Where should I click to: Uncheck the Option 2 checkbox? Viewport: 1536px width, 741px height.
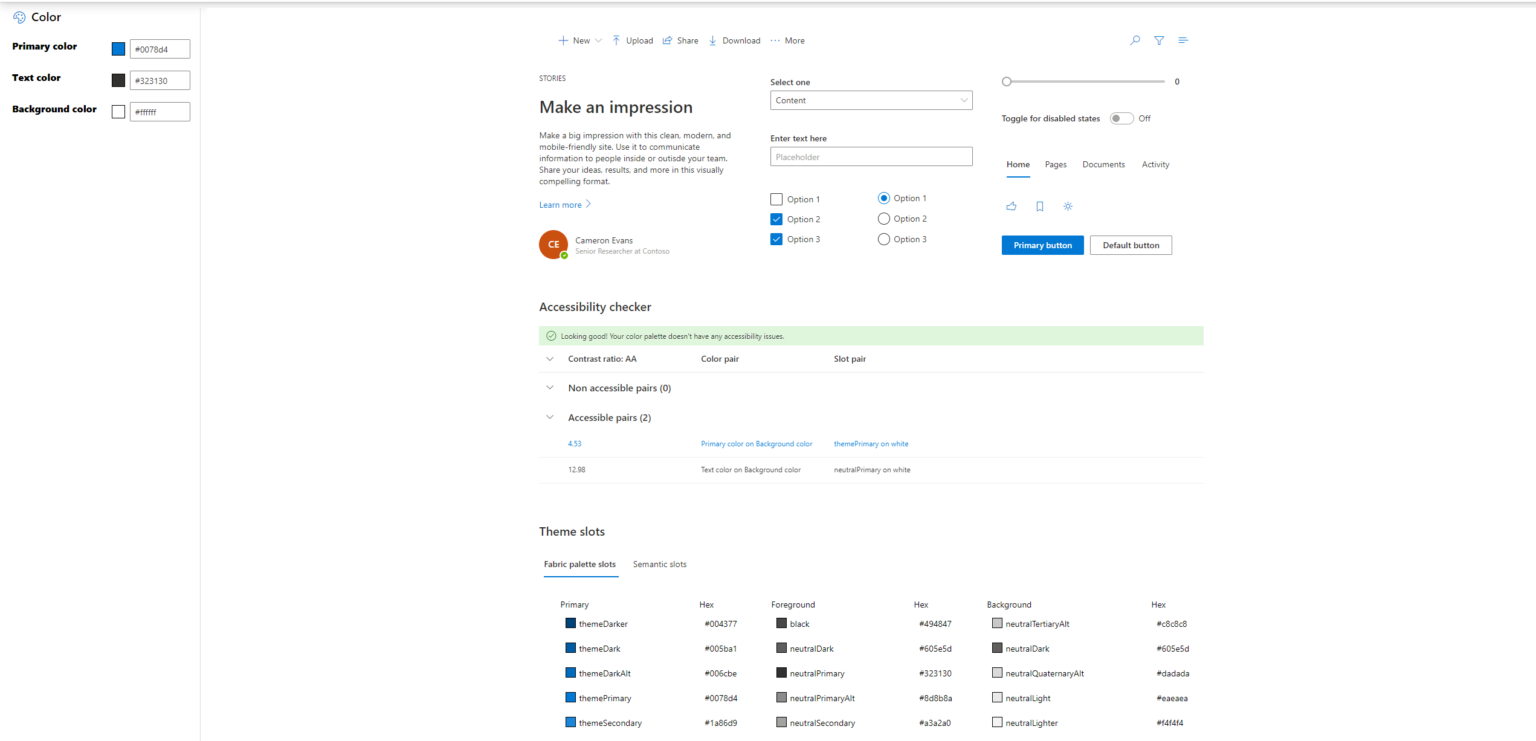click(x=776, y=218)
